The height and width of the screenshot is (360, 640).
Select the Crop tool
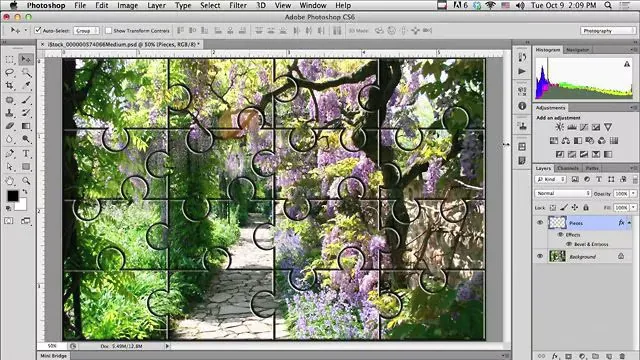[x=10, y=85]
